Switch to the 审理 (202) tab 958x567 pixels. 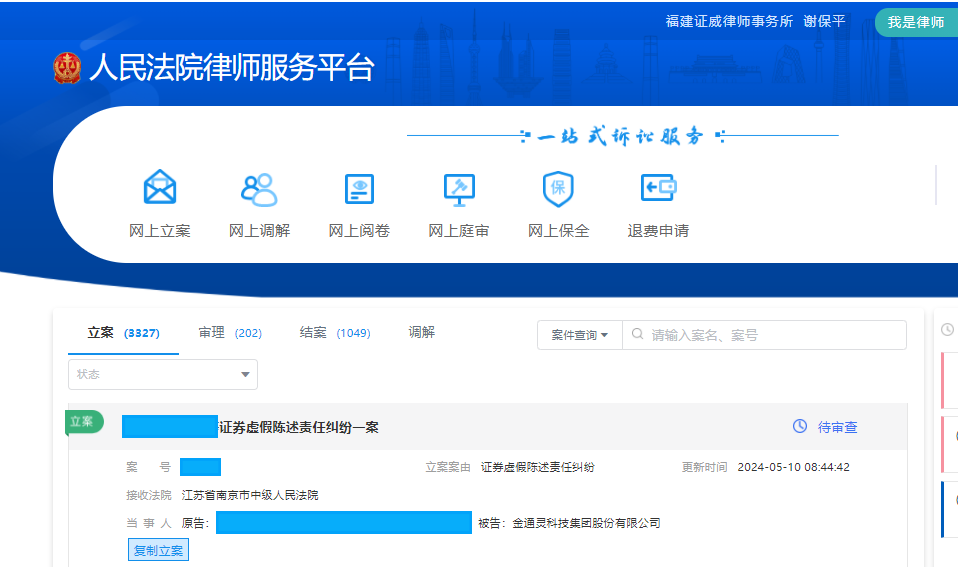pos(230,333)
